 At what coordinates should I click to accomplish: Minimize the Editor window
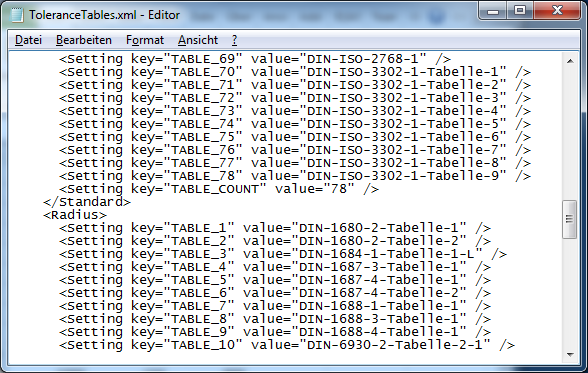(x=493, y=11)
